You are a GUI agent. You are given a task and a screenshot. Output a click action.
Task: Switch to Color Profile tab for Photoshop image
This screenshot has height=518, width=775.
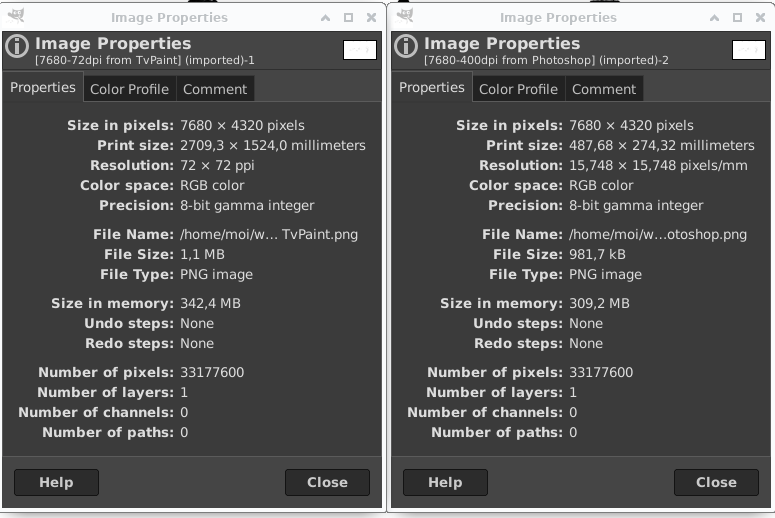(518, 89)
